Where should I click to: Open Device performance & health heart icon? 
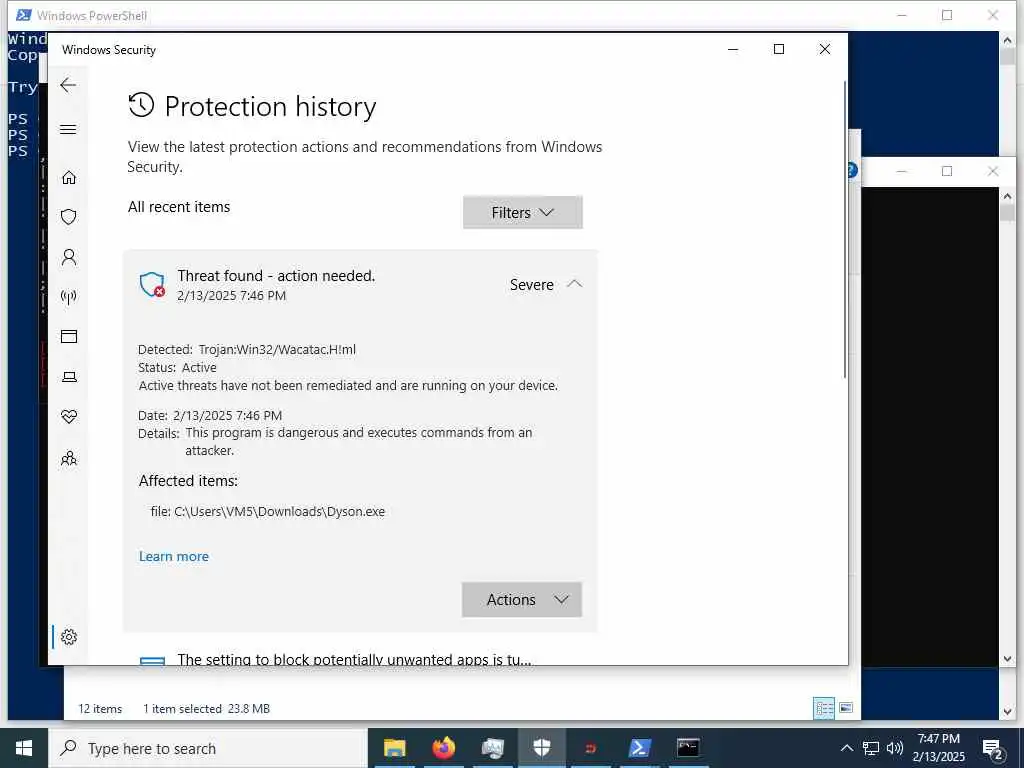point(69,417)
